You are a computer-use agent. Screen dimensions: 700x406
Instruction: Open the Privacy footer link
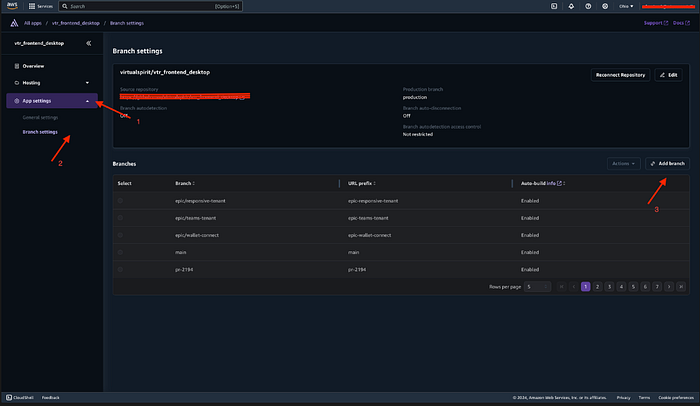[x=623, y=398]
